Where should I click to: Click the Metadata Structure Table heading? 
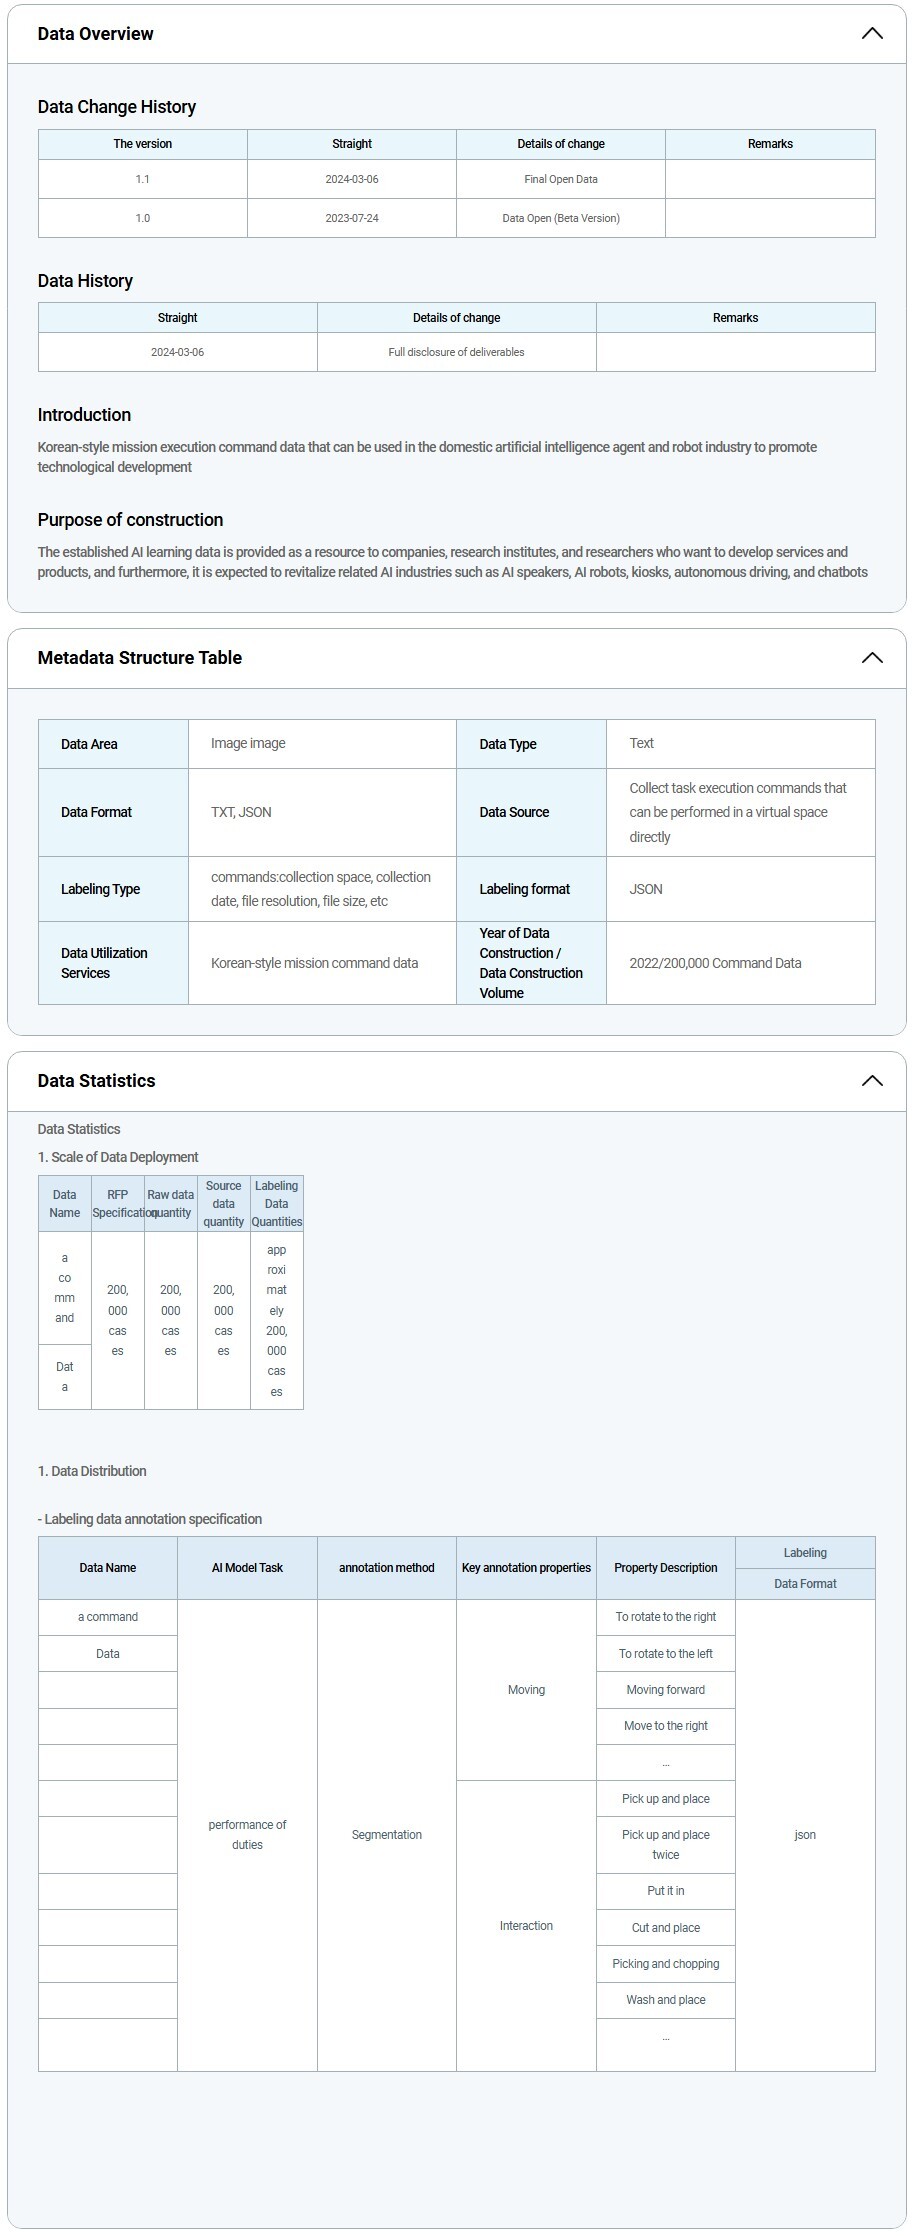[140, 658]
